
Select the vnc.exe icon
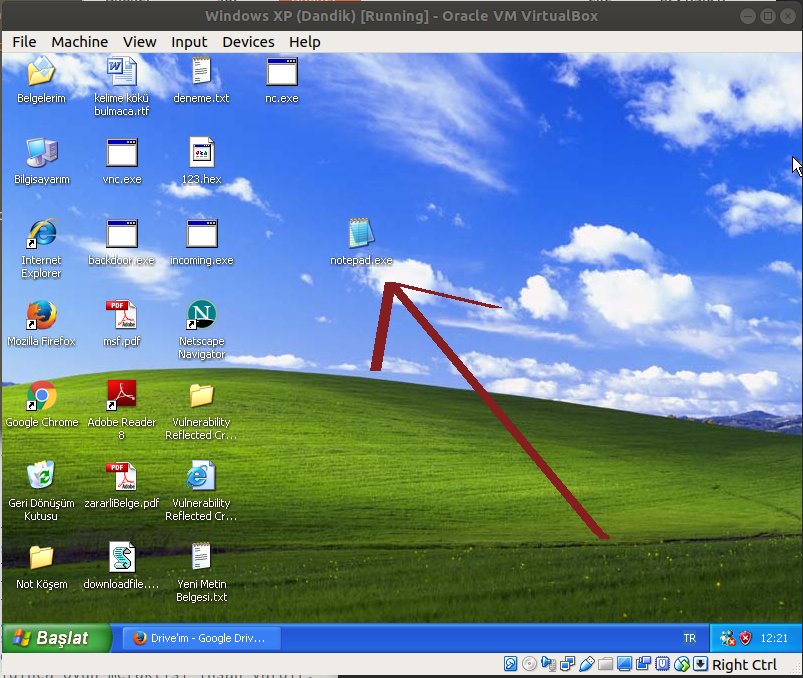122,152
